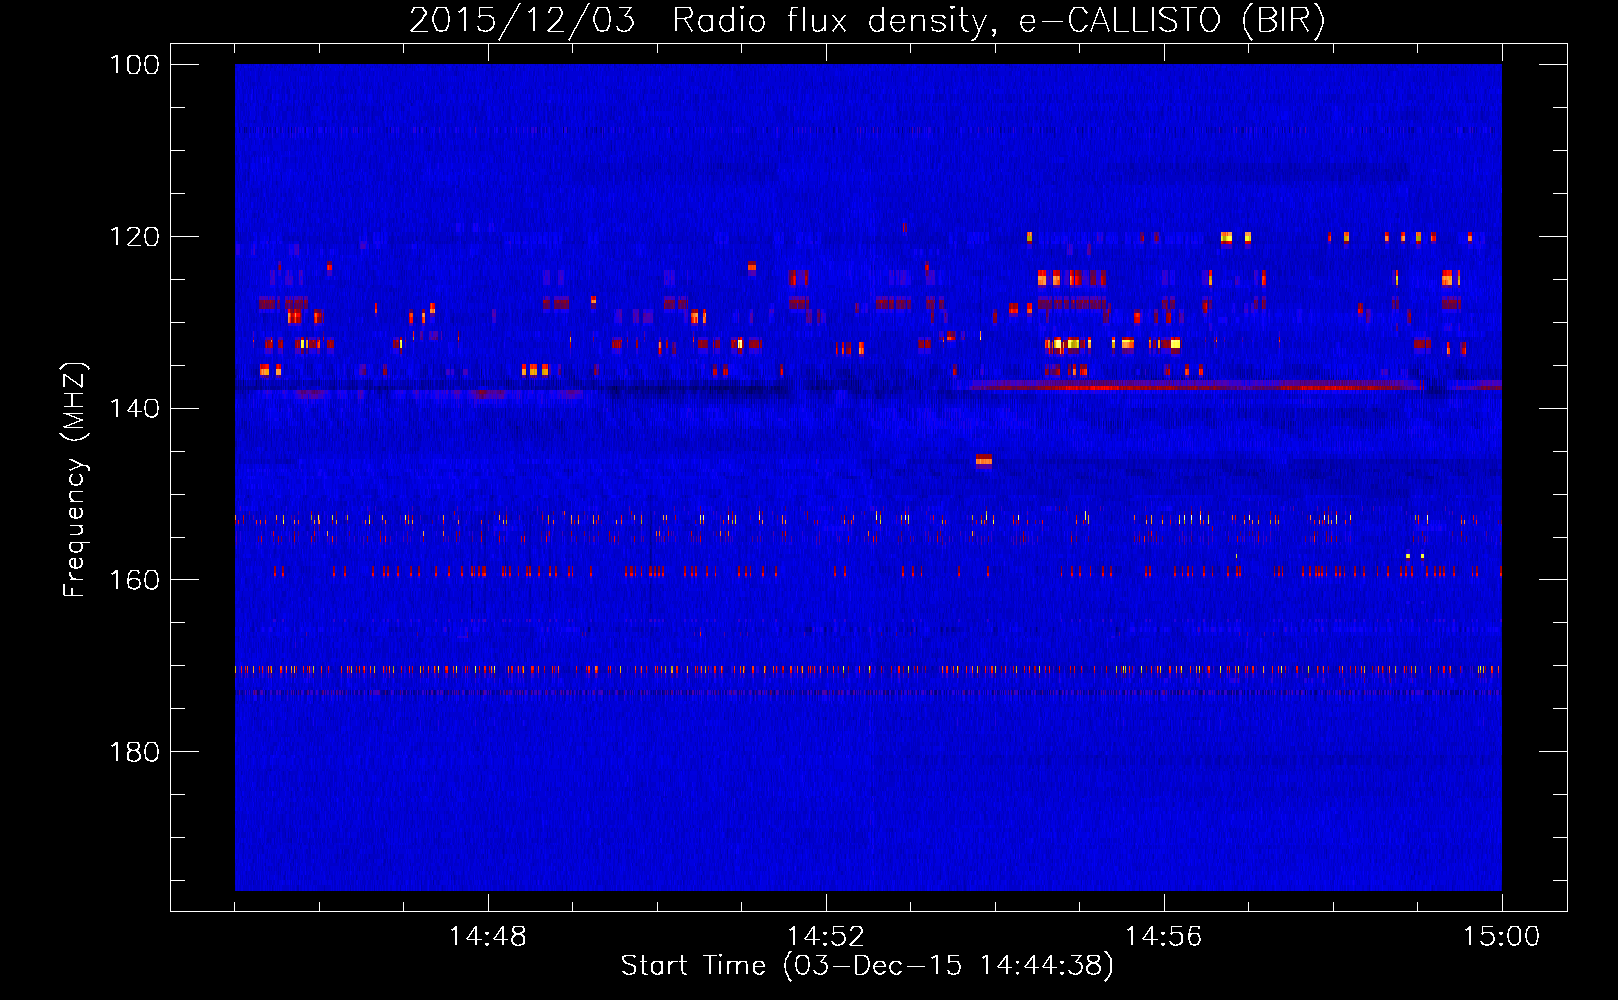The width and height of the screenshot is (1618, 1000).
Task: Click the "Start Time (03-Dec-15 14:44:38)" axis label
Action: point(867,966)
